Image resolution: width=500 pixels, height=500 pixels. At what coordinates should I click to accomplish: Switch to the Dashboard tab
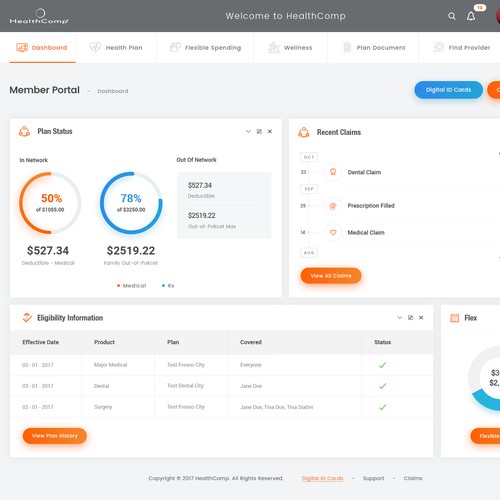click(x=43, y=47)
